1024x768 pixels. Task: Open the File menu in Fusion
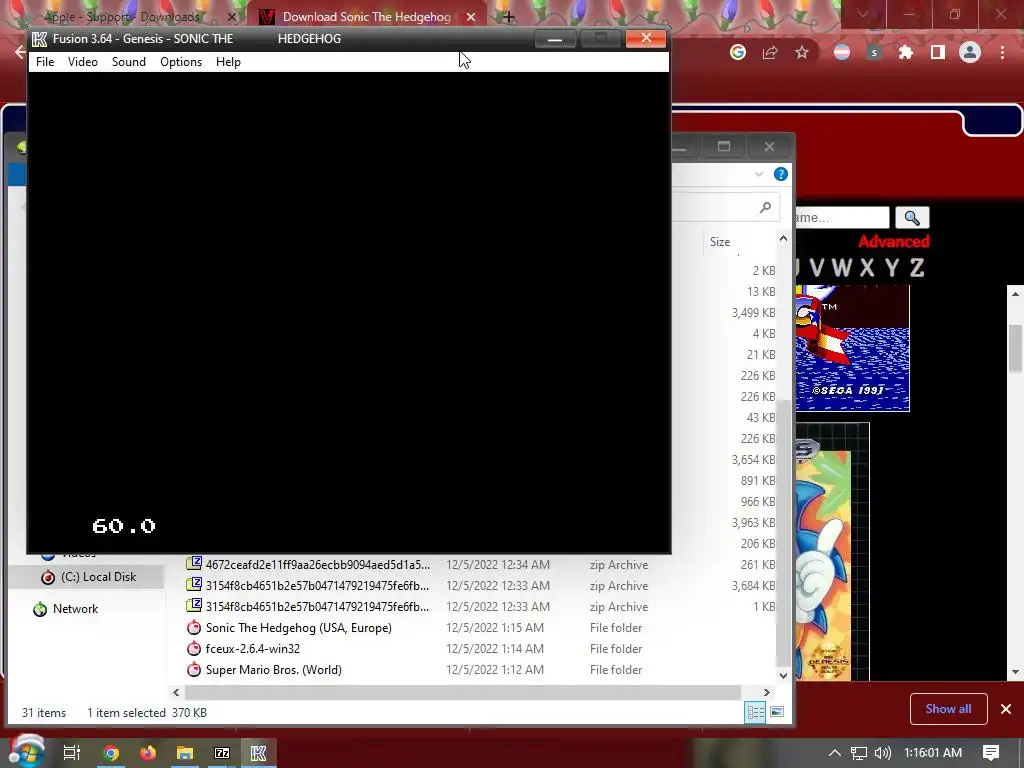tap(45, 62)
